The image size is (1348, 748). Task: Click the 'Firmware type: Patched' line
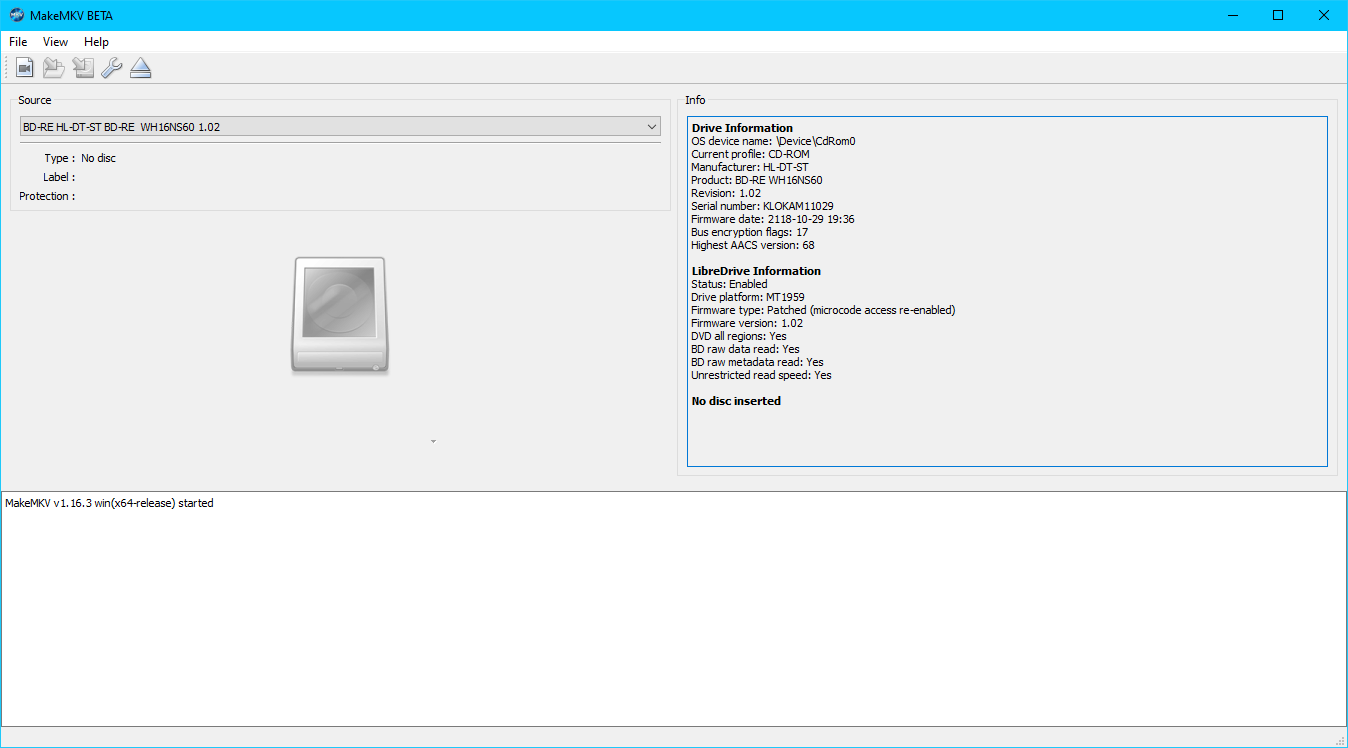tap(823, 310)
